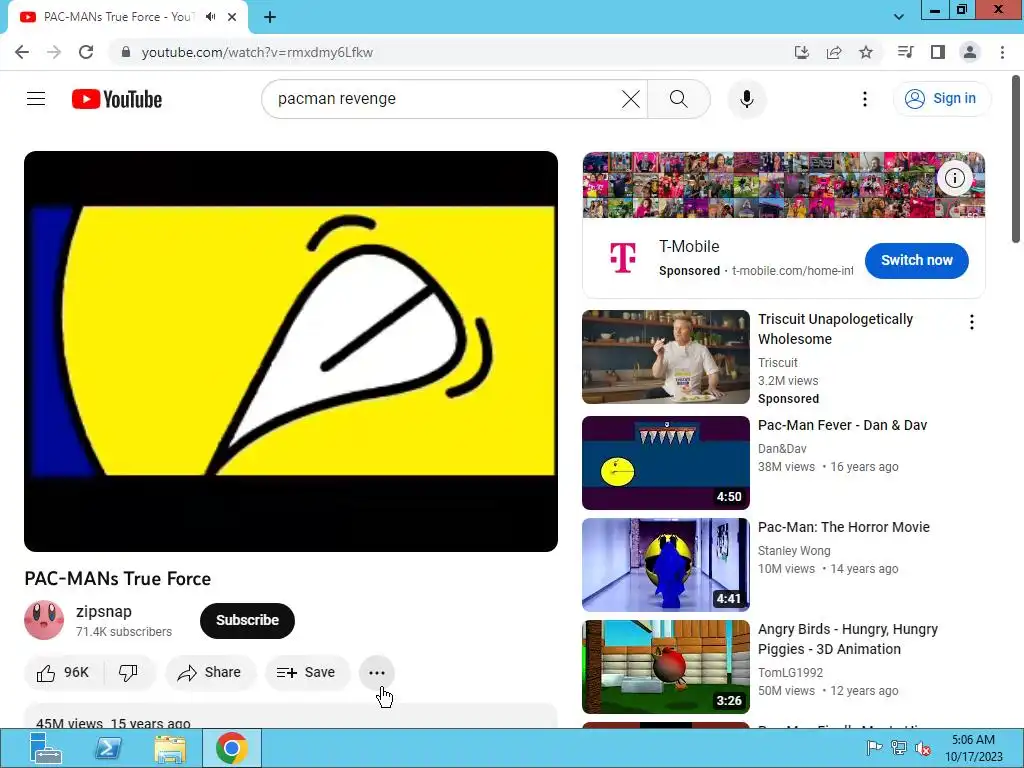Open File Explorer from taskbar
The width and height of the screenshot is (1024, 768).
pos(170,748)
